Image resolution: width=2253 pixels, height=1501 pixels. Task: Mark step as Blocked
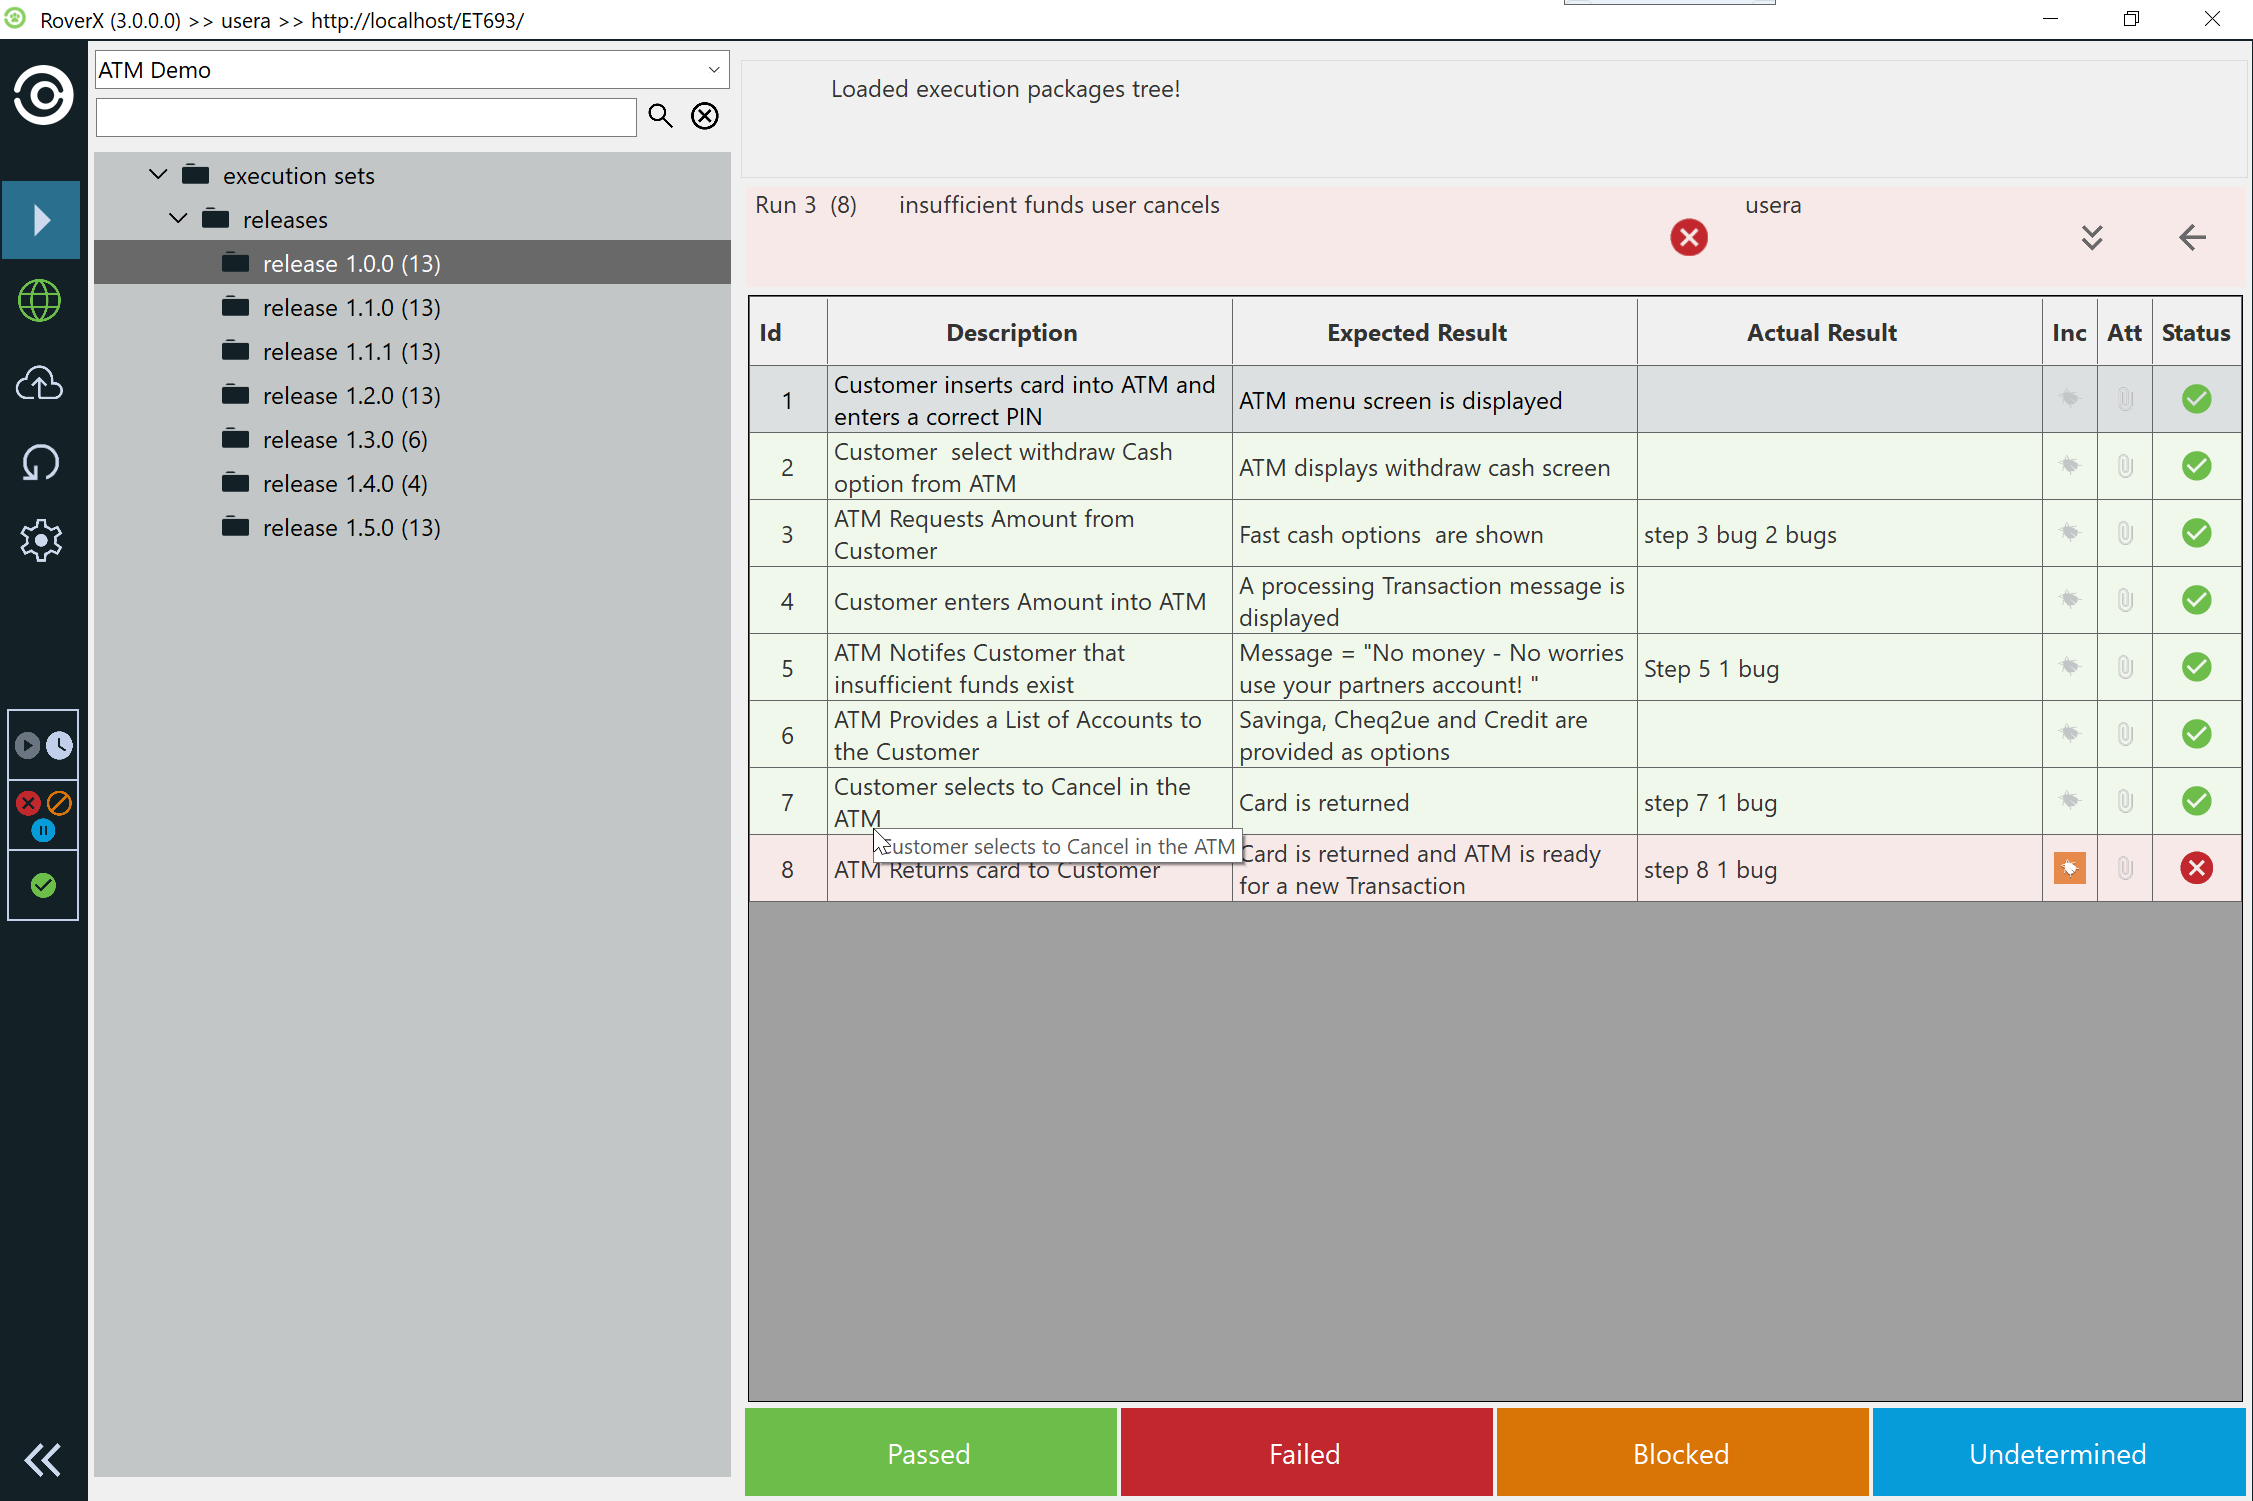click(x=1681, y=1453)
